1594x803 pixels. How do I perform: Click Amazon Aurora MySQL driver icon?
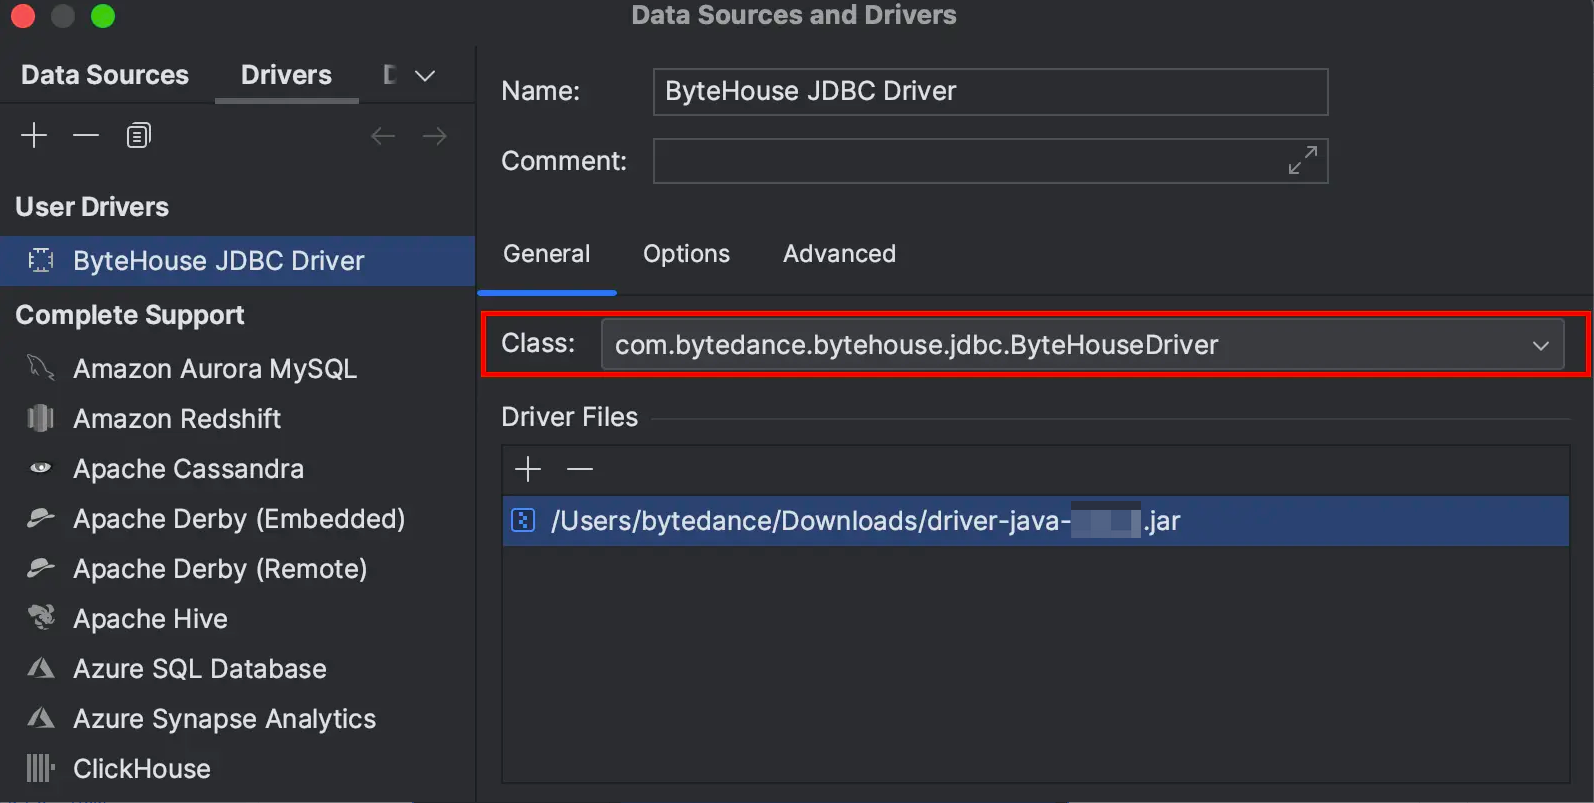[x=41, y=368]
